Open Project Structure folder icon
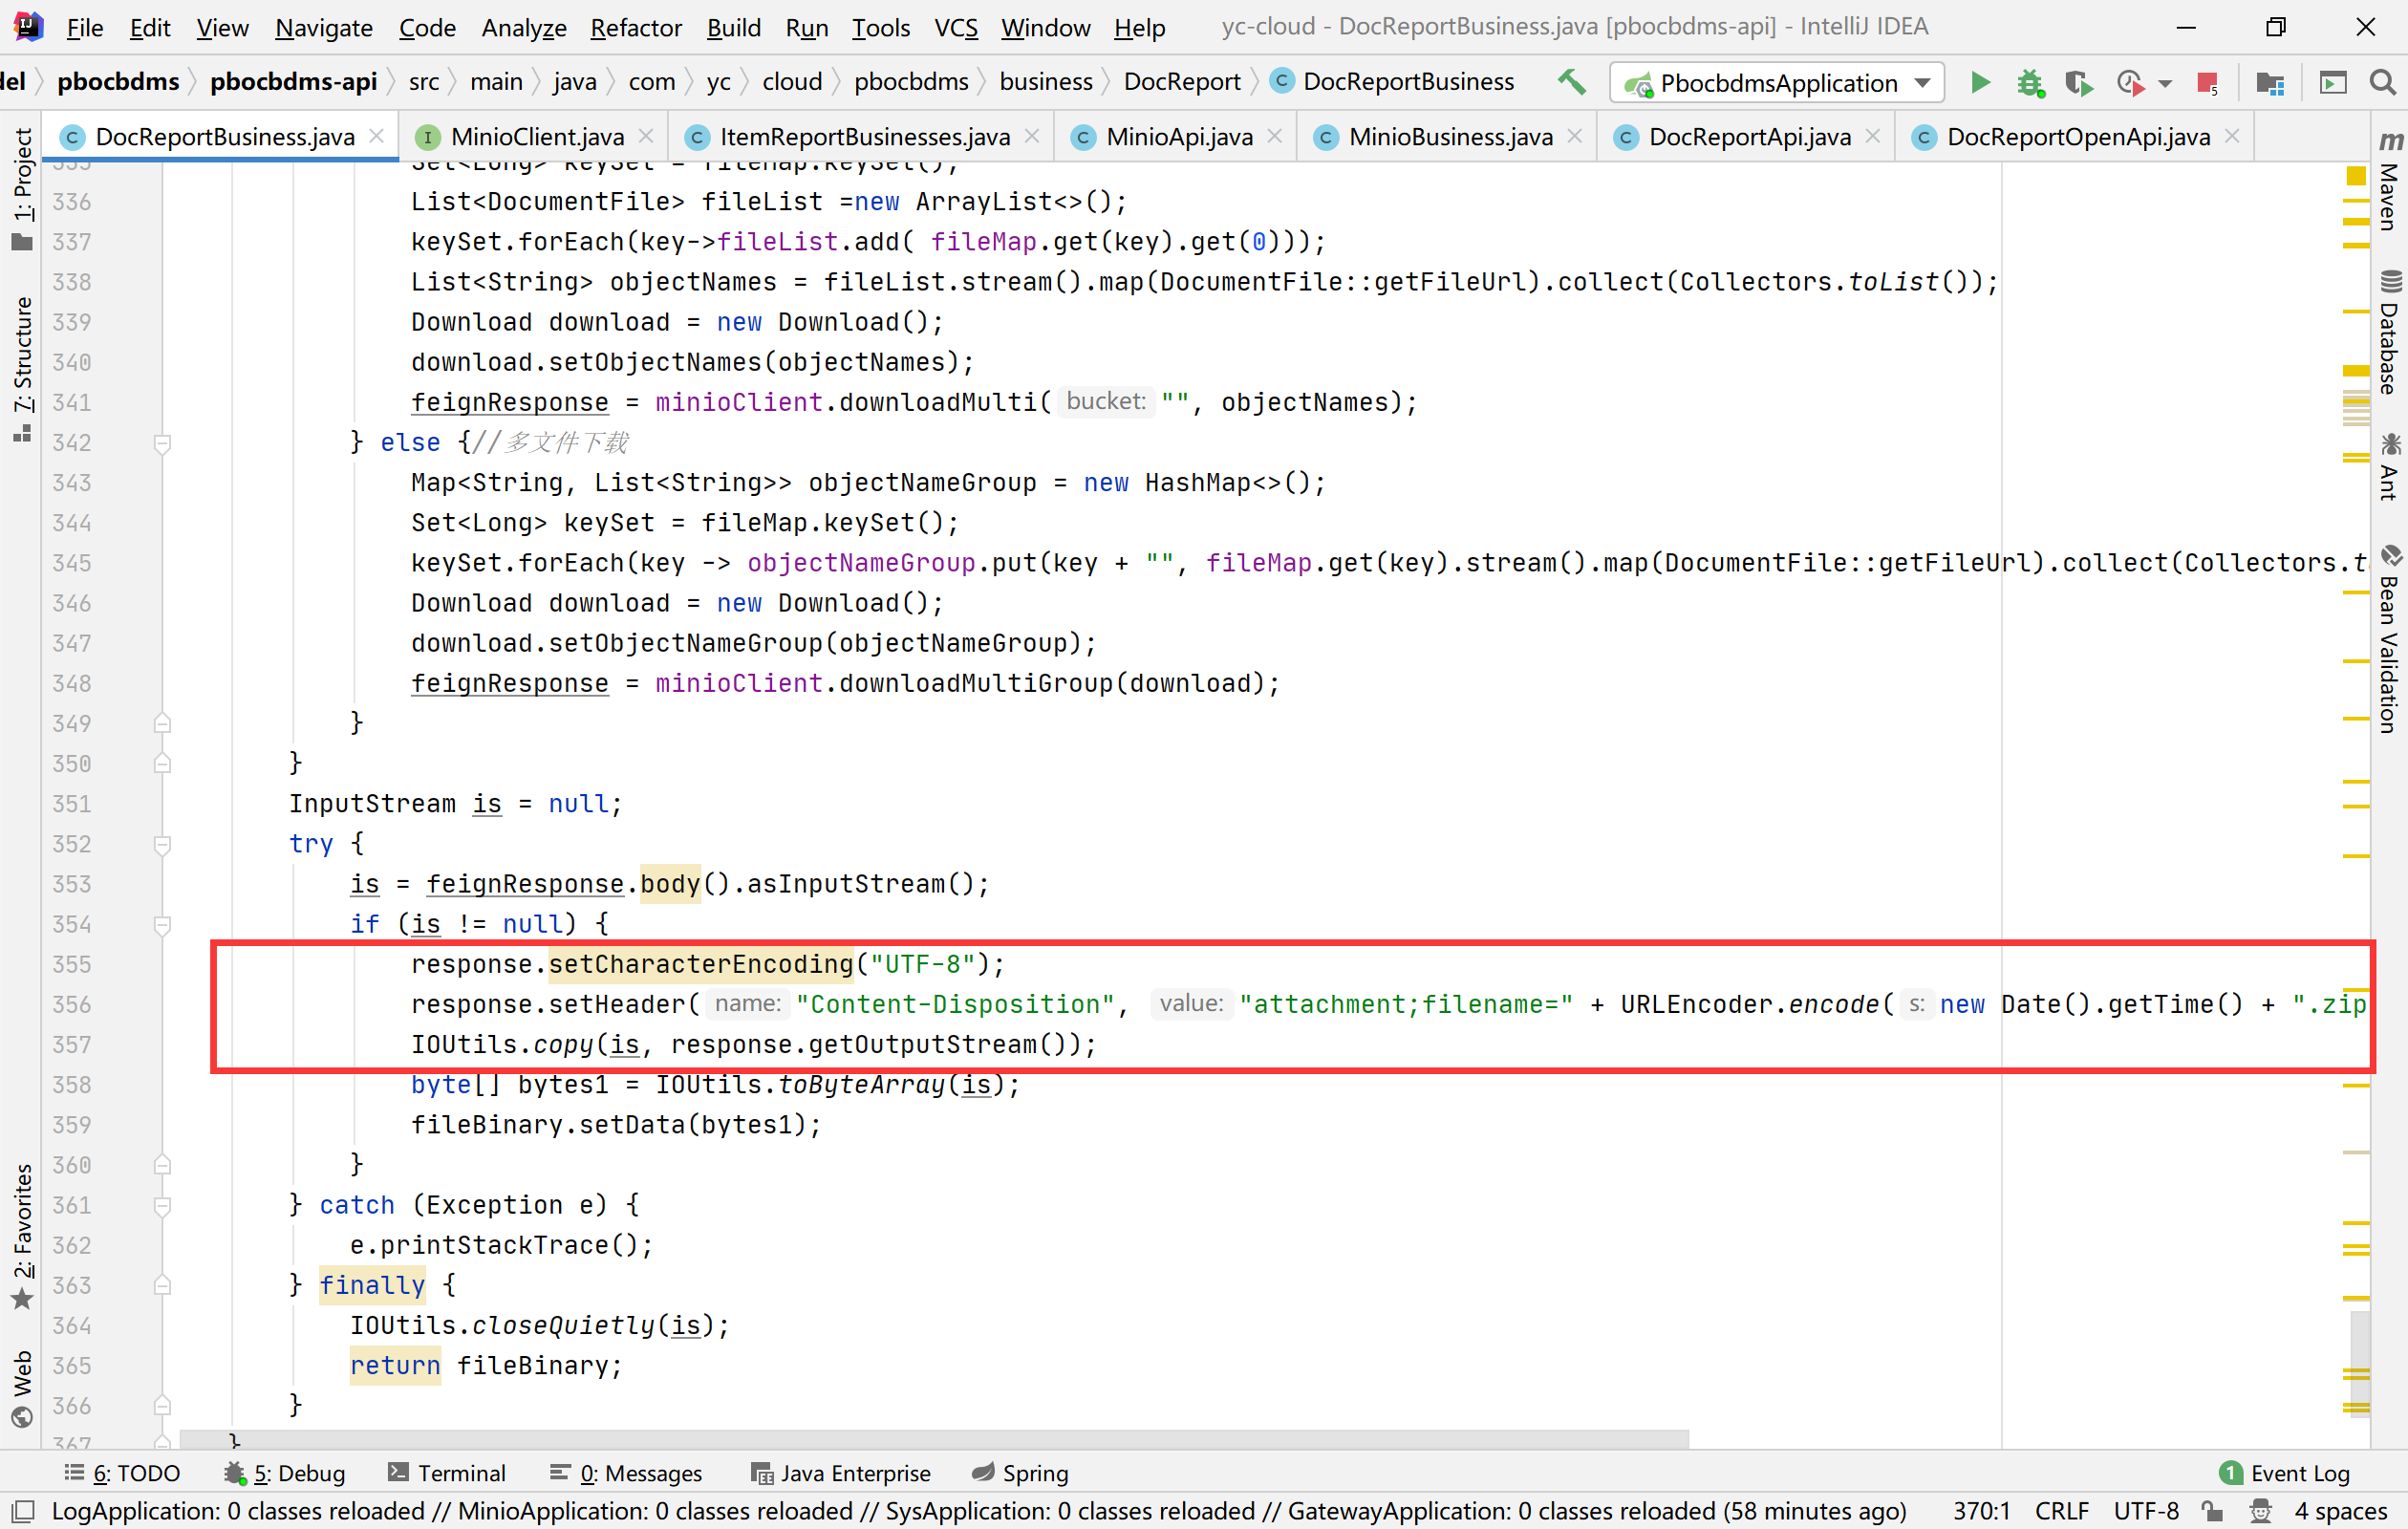 [2270, 82]
